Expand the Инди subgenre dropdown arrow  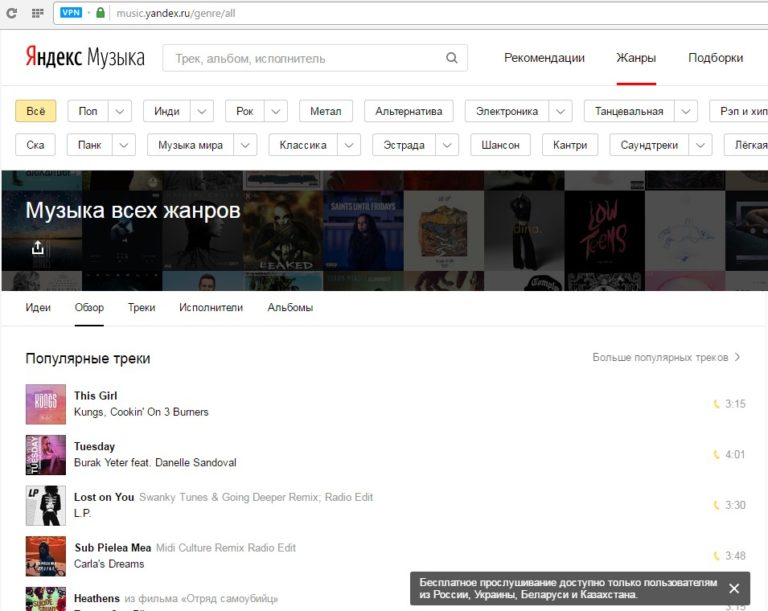point(202,111)
